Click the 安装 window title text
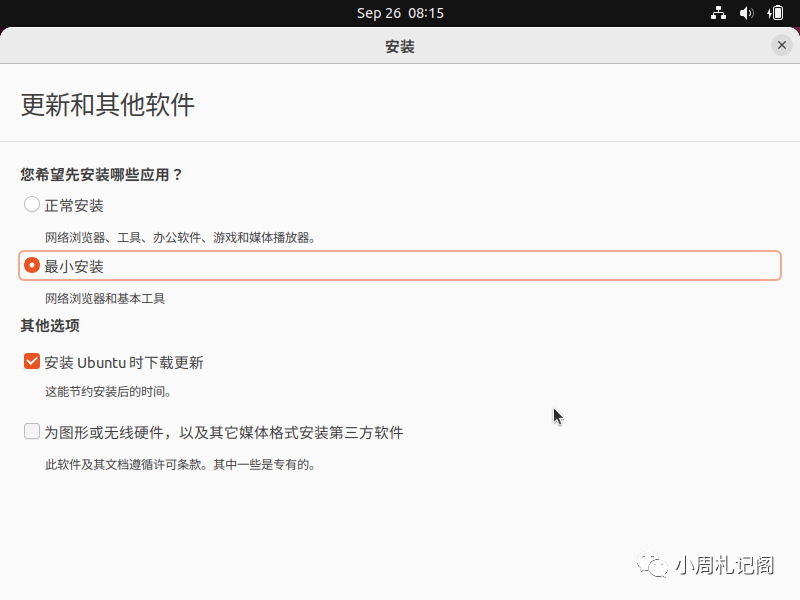 coord(399,46)
